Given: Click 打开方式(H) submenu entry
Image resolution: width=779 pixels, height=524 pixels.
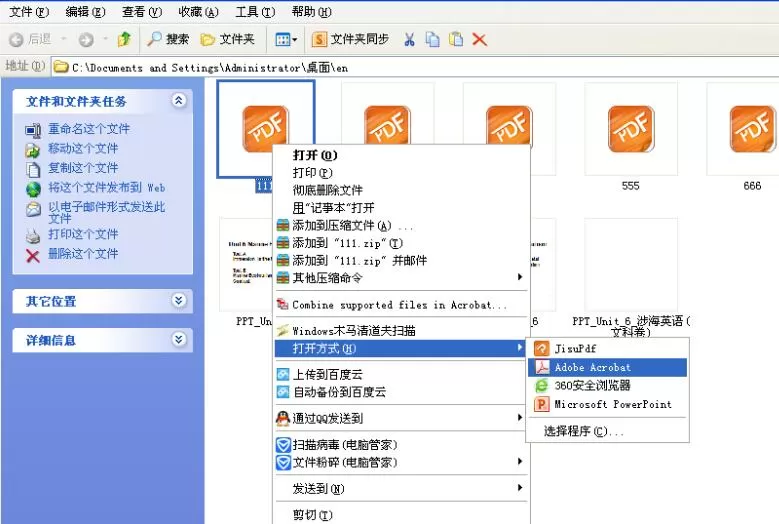Looking at the screenshot, I should coord(401,348).
